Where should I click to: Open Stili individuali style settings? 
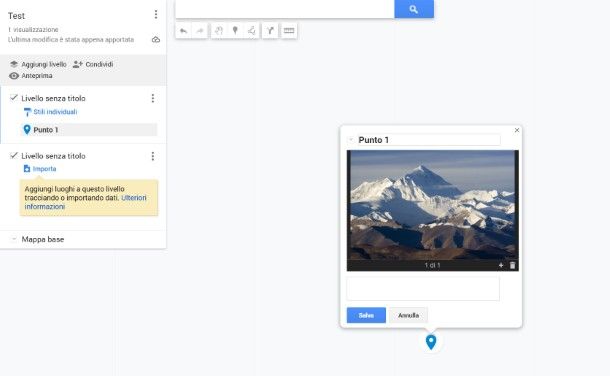[51, 112]
